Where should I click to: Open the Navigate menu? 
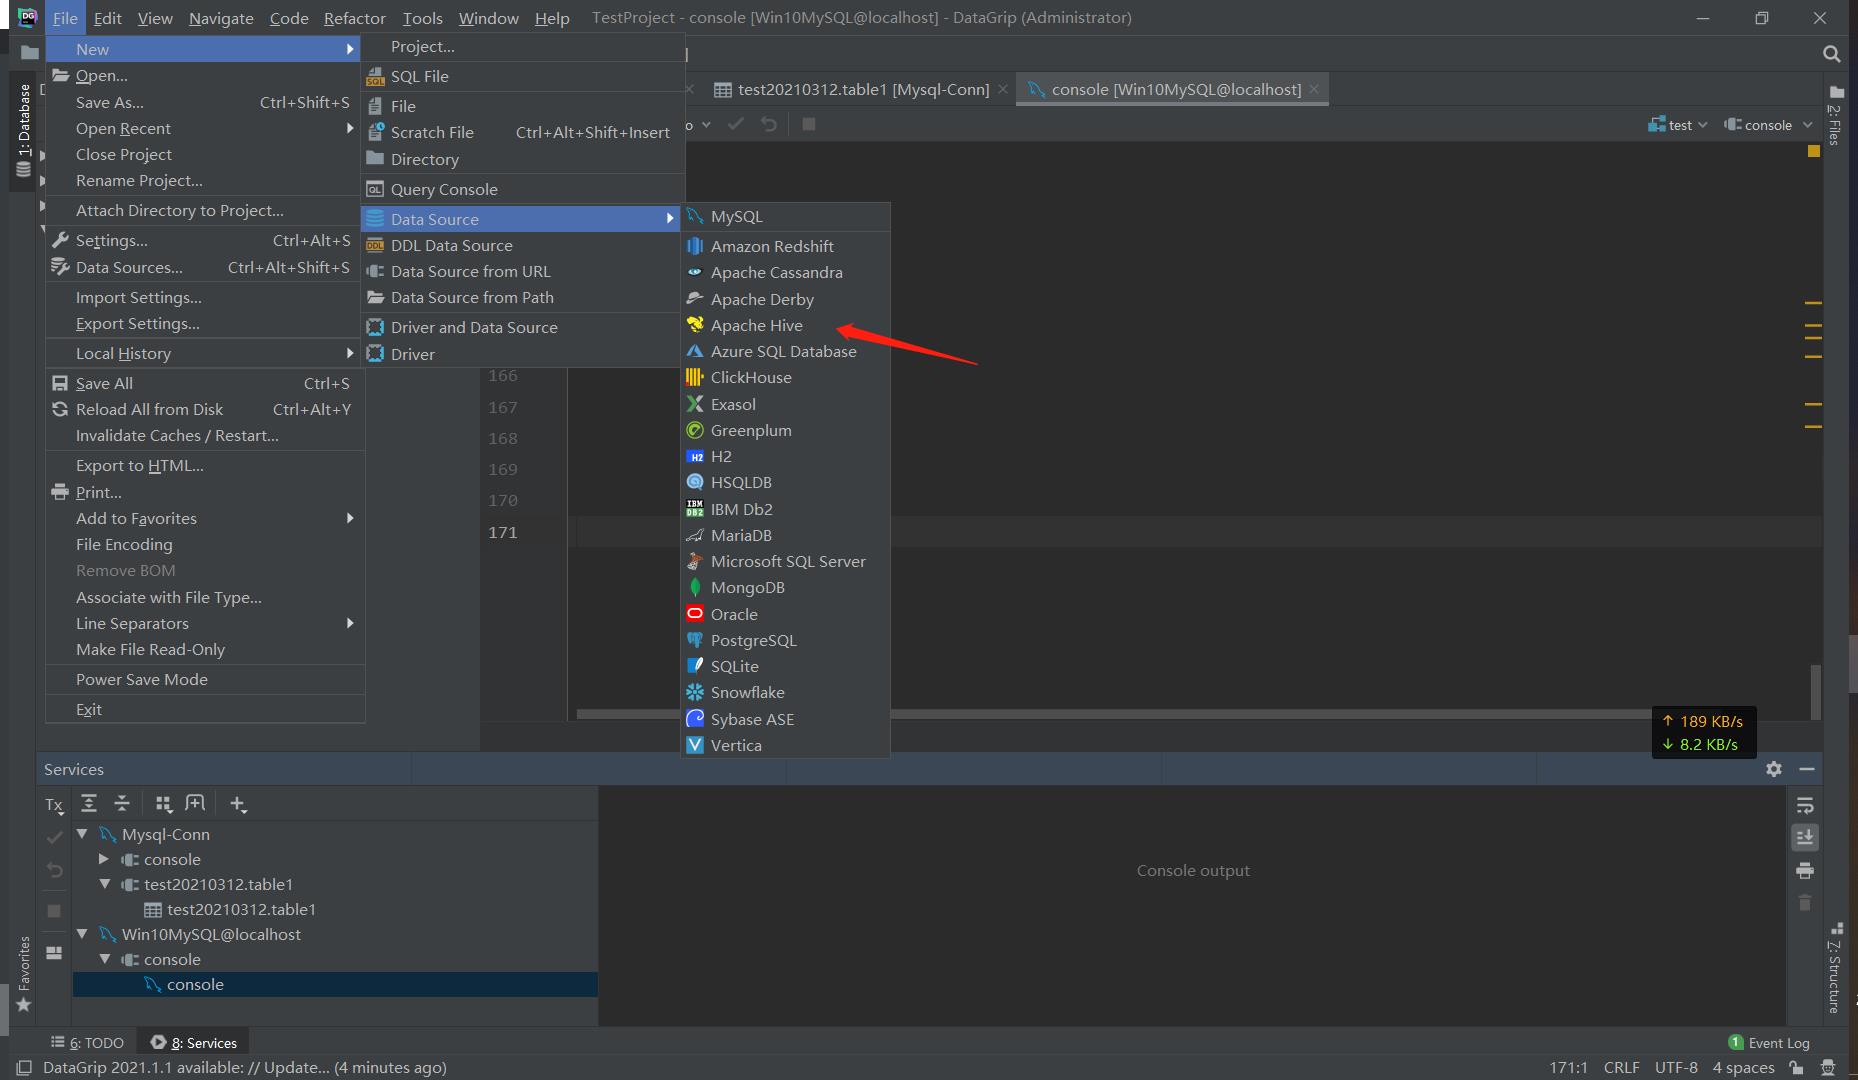coord(221,18)
